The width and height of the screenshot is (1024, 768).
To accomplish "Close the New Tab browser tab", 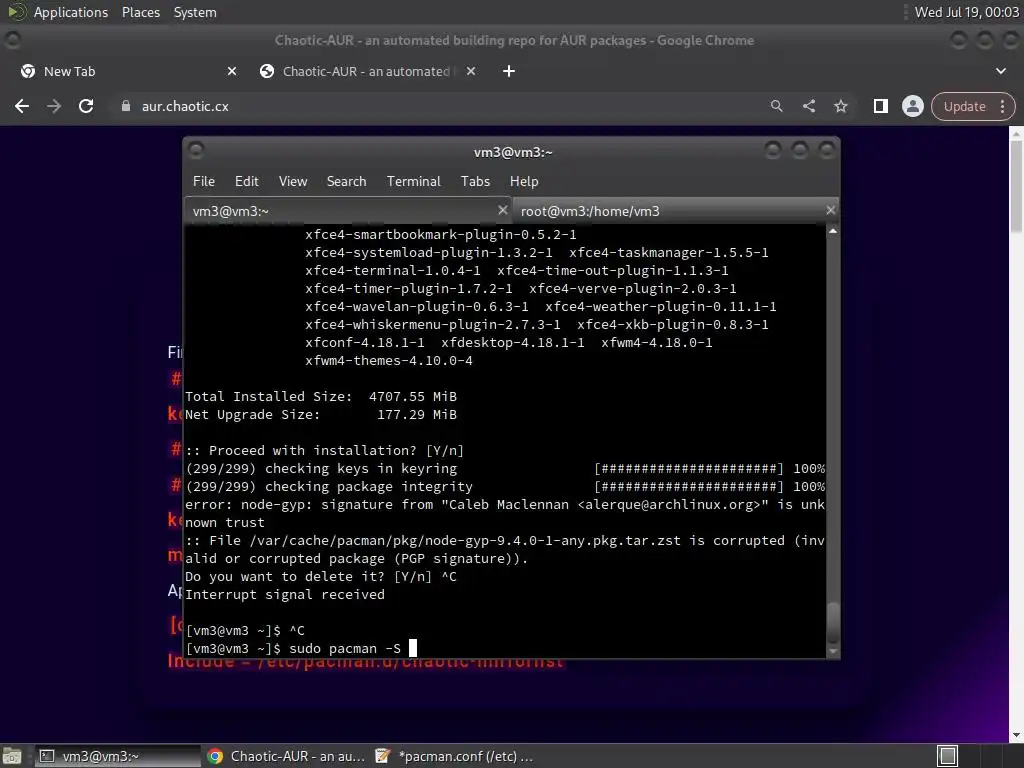I will coord(232,71).
